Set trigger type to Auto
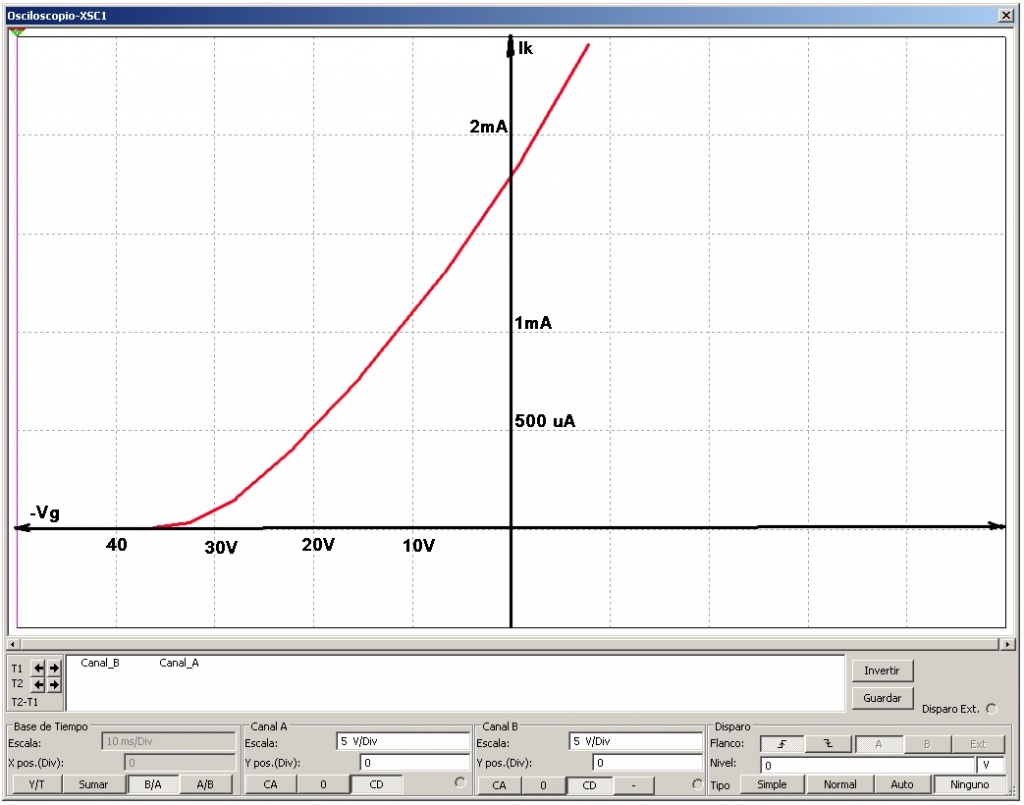 [x=902, y=785]
